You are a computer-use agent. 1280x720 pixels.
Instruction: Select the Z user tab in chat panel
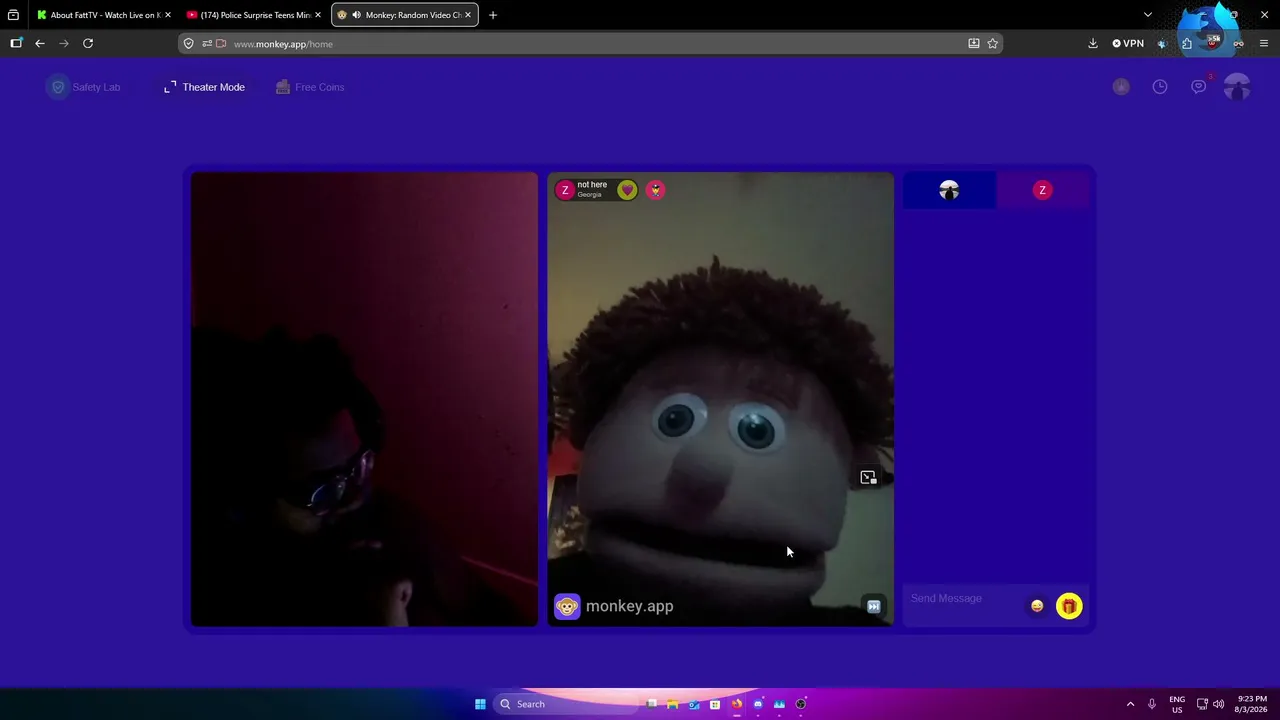tap(1042, 190)
